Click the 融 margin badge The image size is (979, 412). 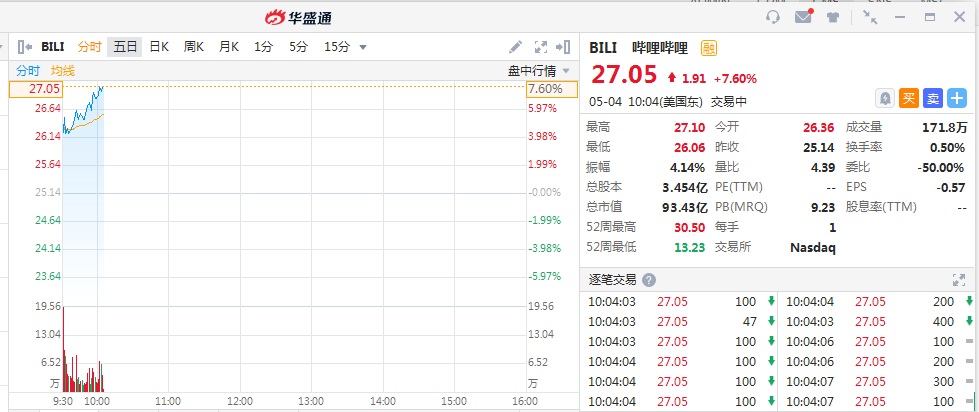pyautogui.click(x=709, y=47)
